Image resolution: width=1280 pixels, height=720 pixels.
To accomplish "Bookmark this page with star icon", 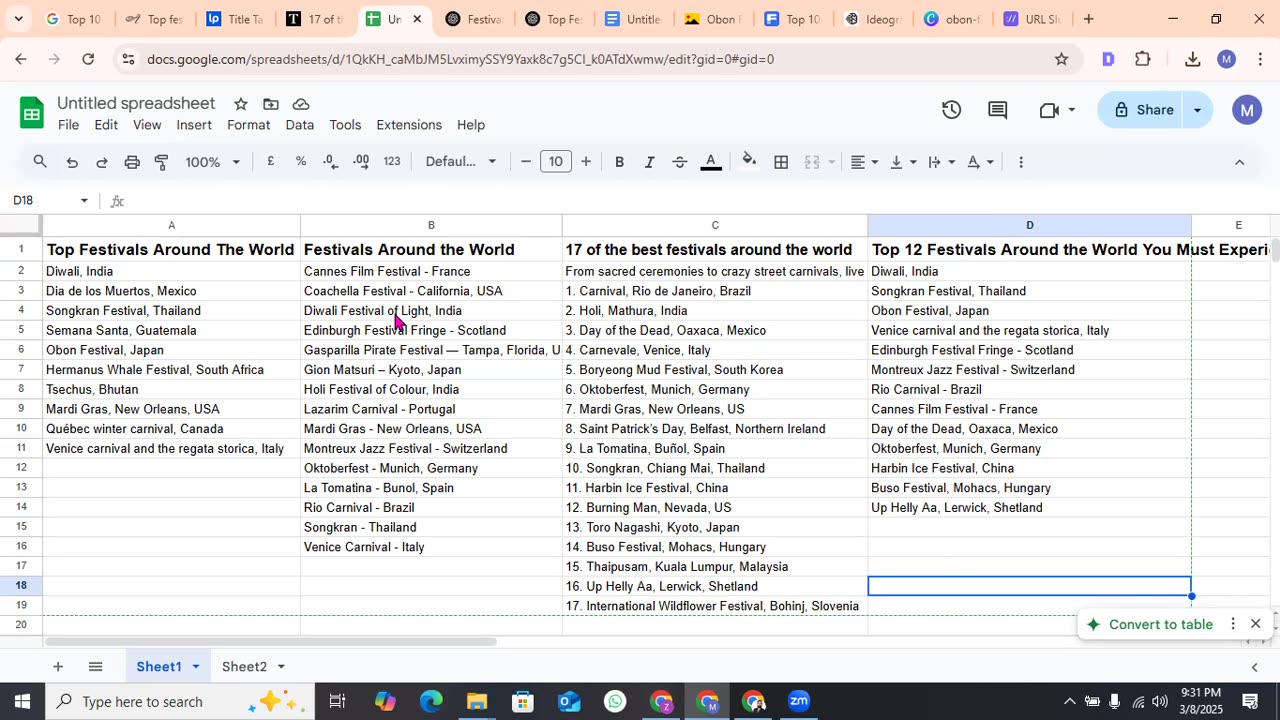I will click(x=1061, y=59).
